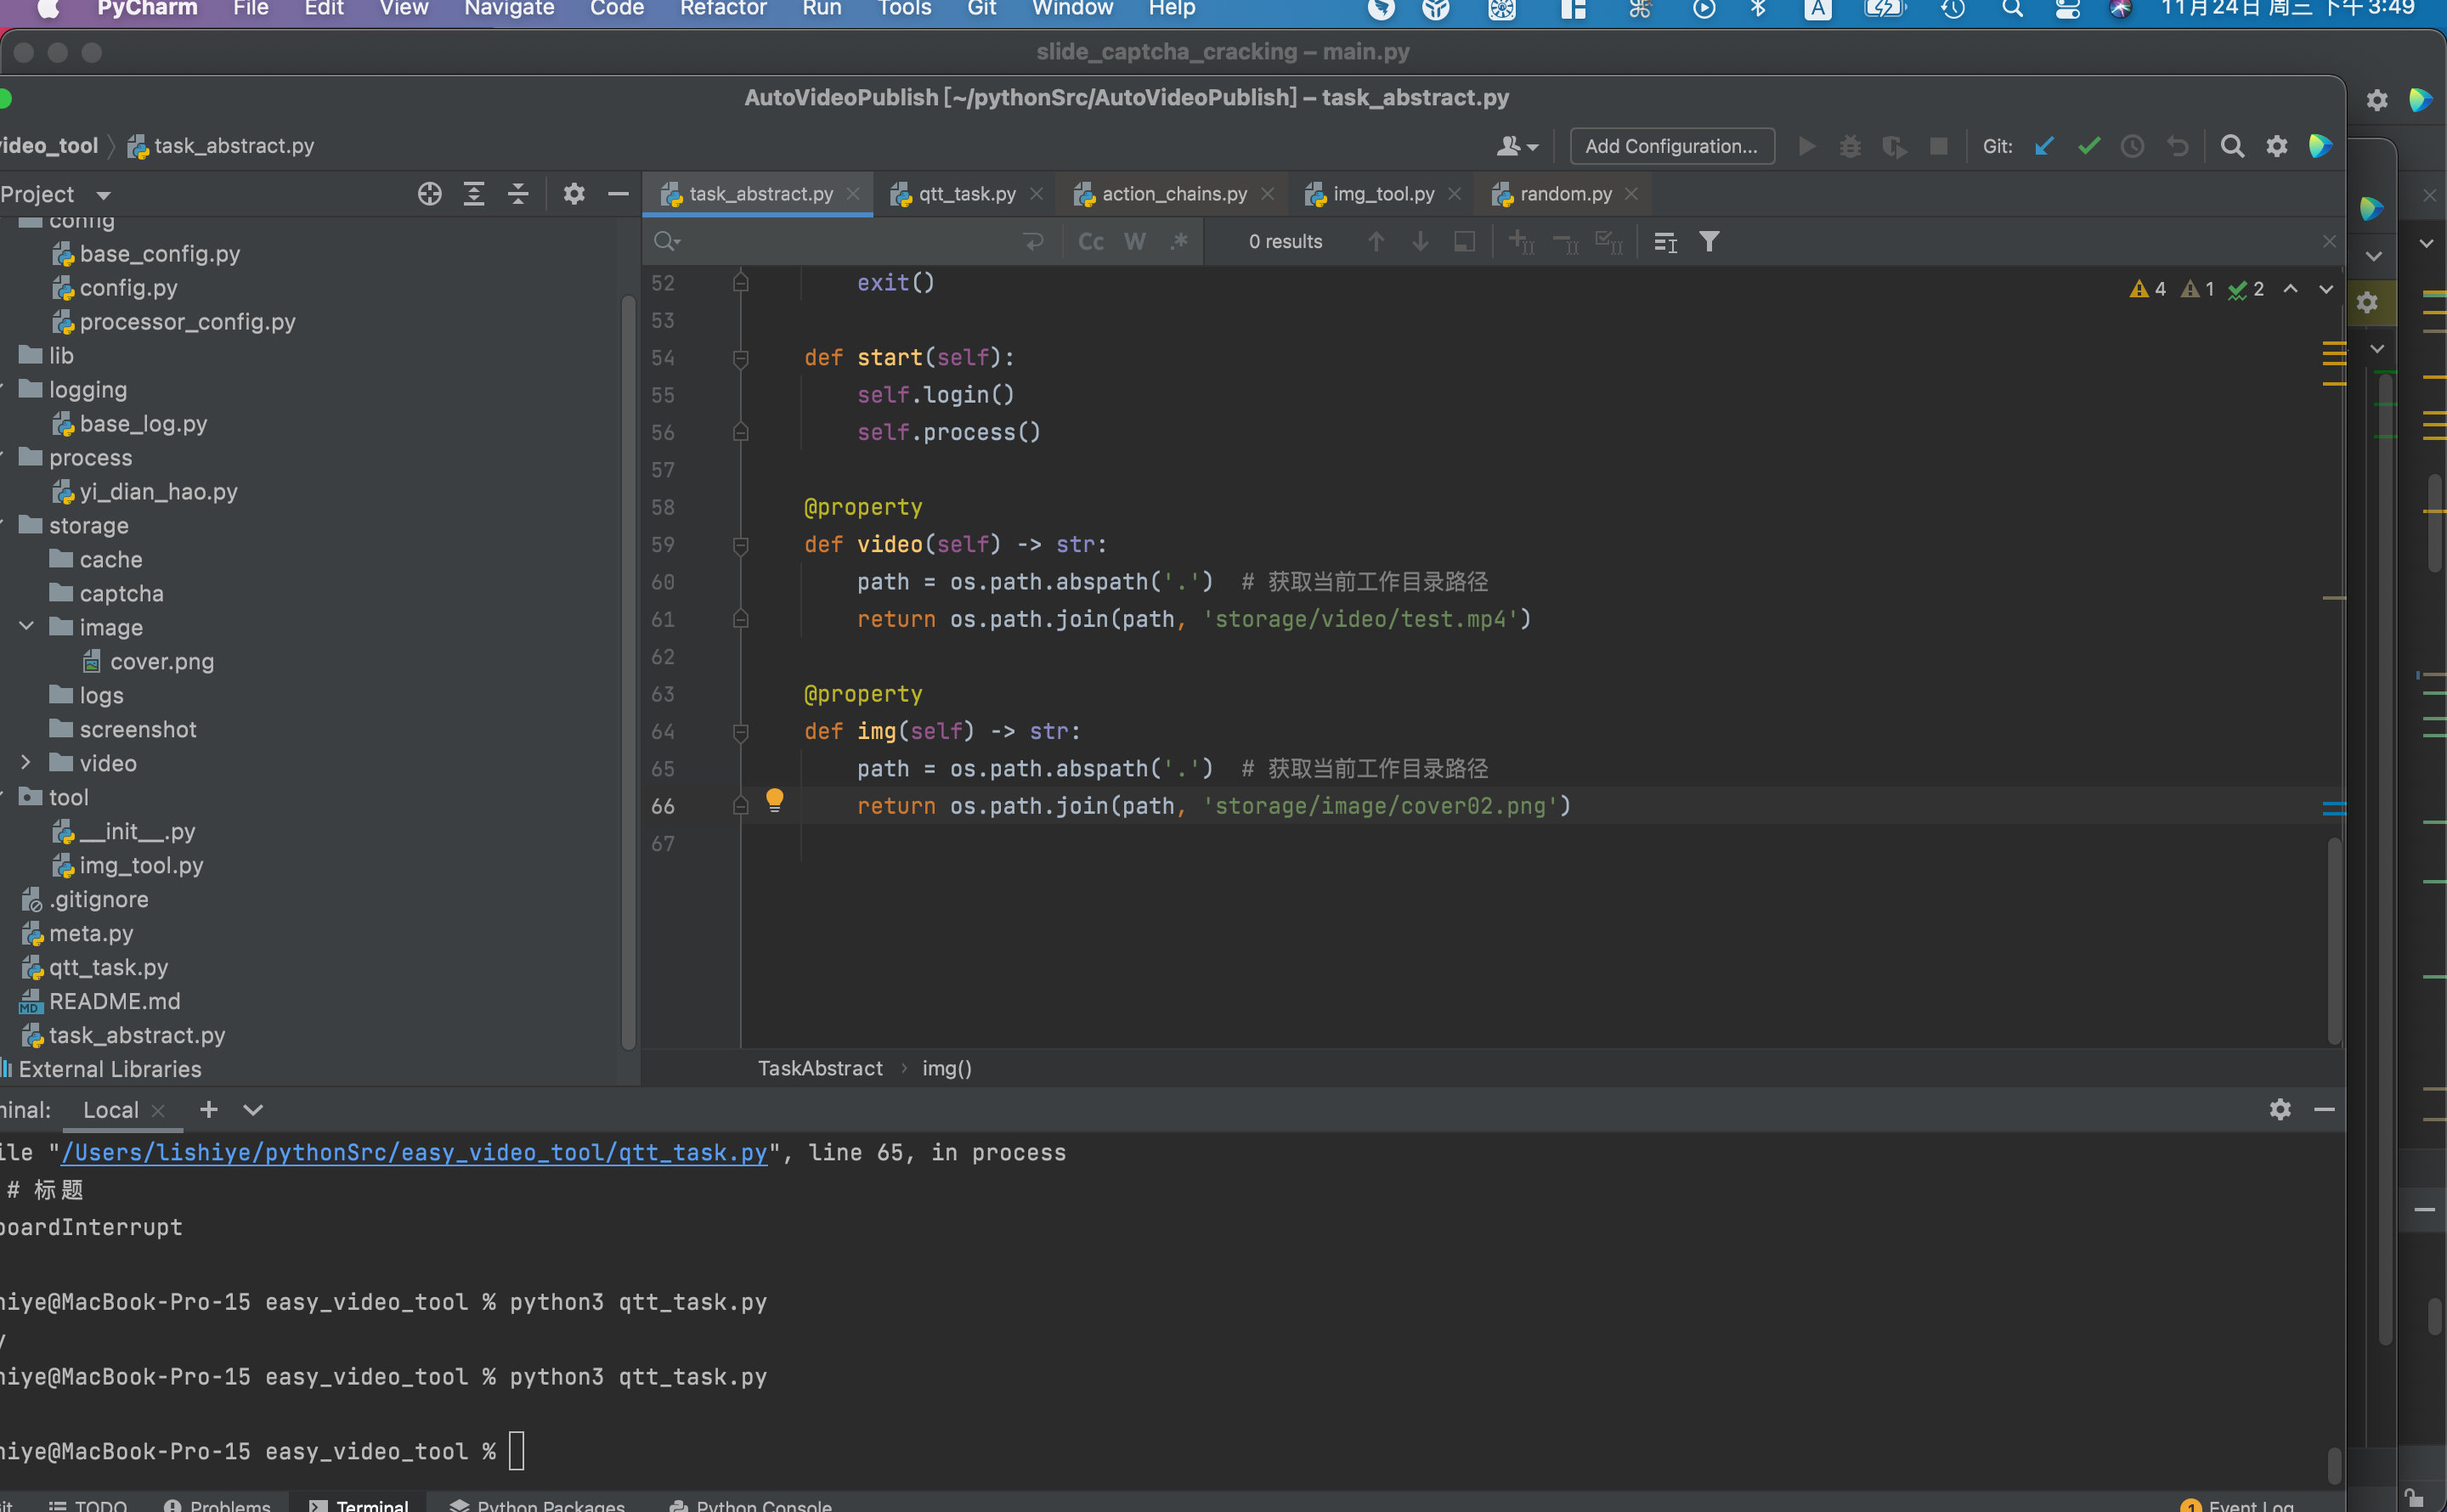The image size is (2447, 1512).
Task: Click Add Configuration button in toolbar
Action: 1671,144
